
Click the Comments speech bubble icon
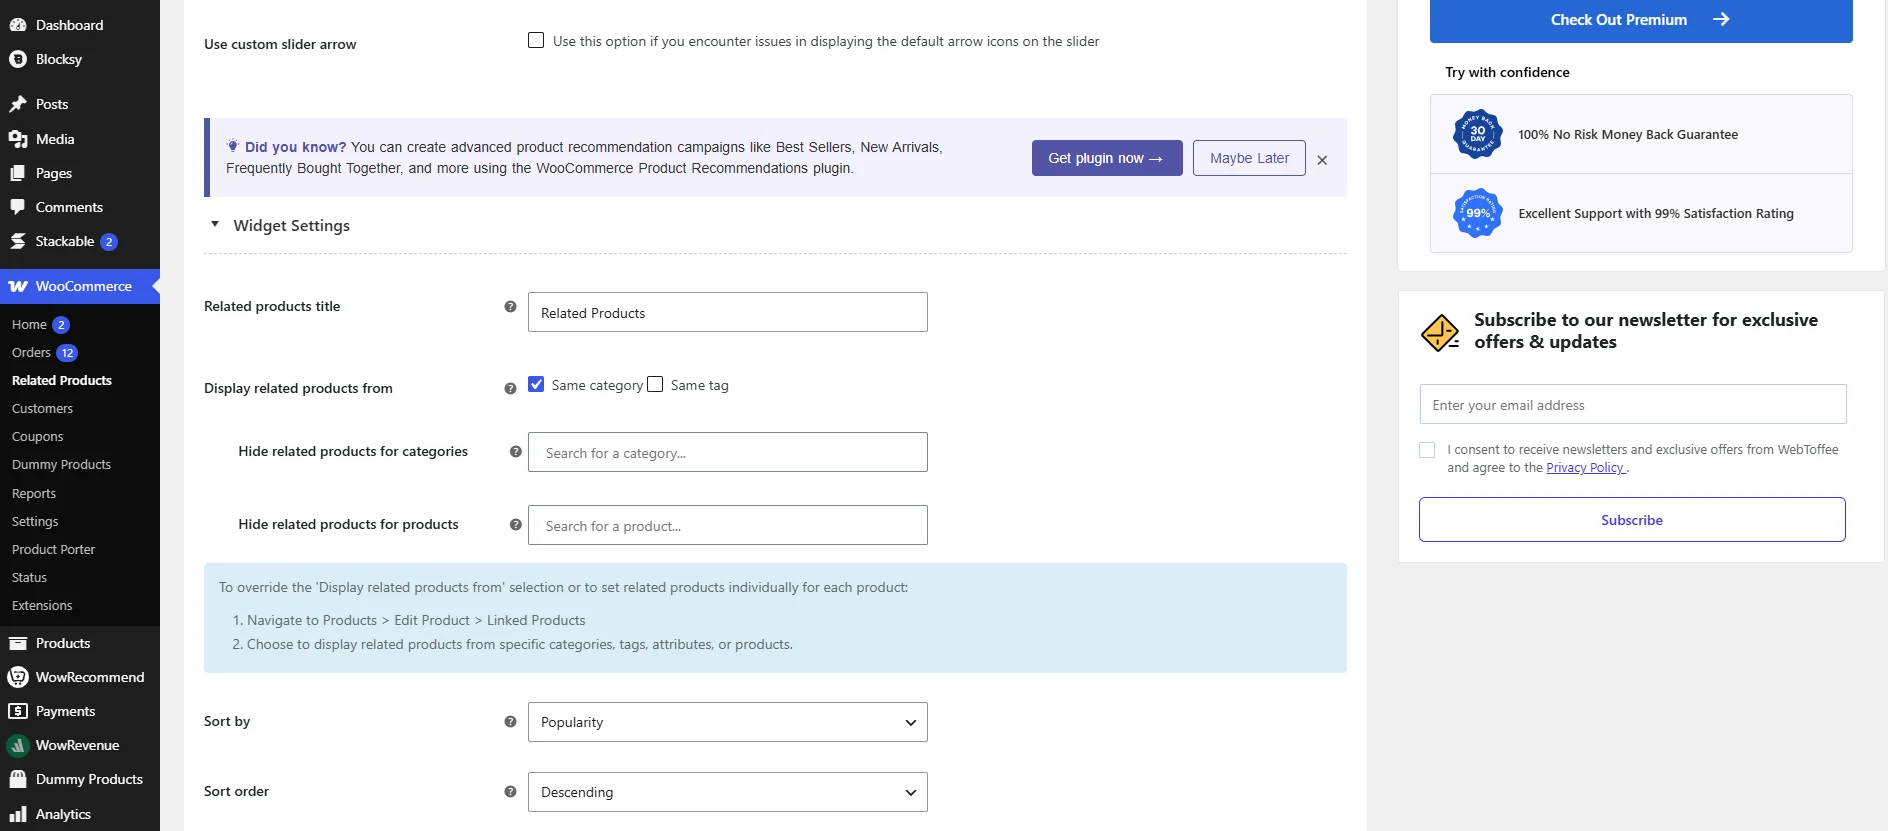[18, 207]
